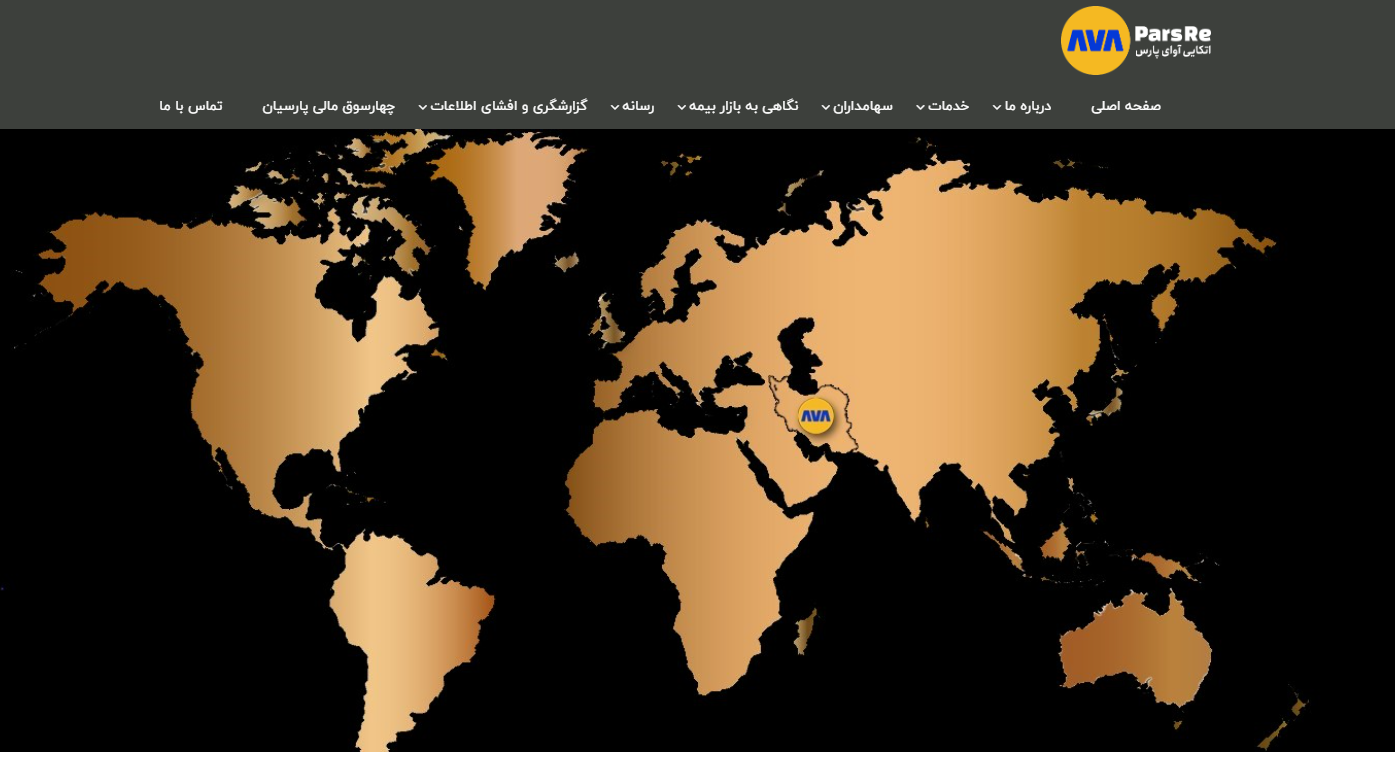Select the خدمات menu item
This screenshot has width=1395, height=766.
948,106
